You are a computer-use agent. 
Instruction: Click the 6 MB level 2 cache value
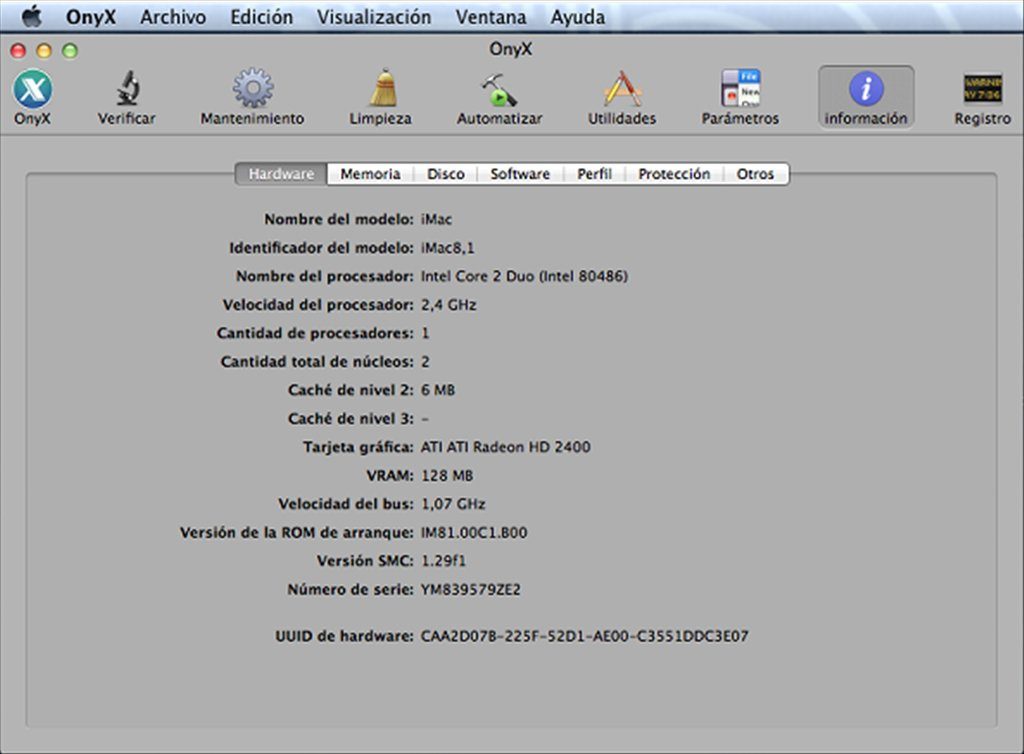pyautogui.click(x=438, y=390)
